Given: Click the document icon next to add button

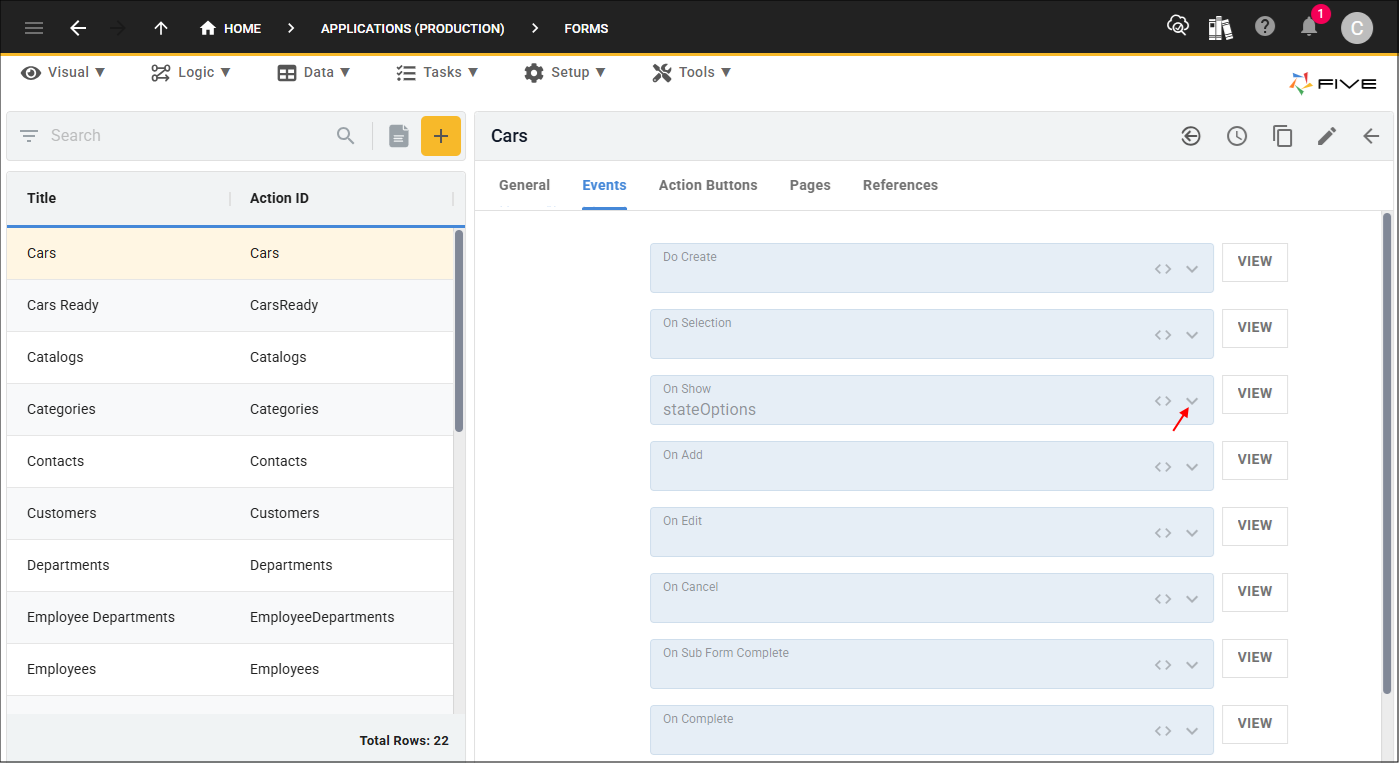Looking at the screenshot, I should click(399, 136).
